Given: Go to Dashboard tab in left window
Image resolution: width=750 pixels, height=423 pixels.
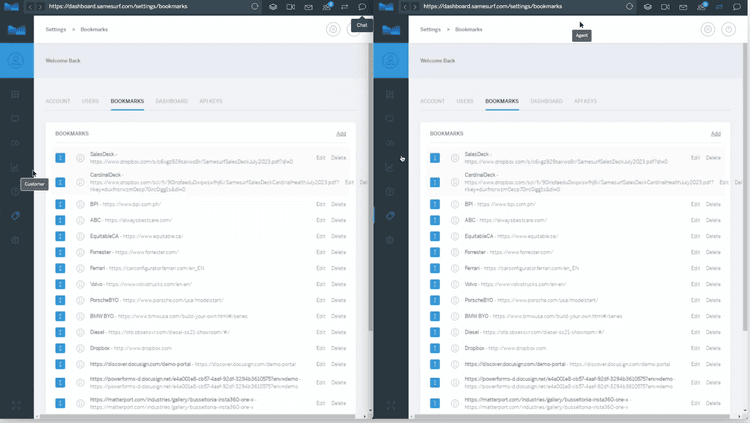Looking at the screenshot, I should (x=171, y=101).
